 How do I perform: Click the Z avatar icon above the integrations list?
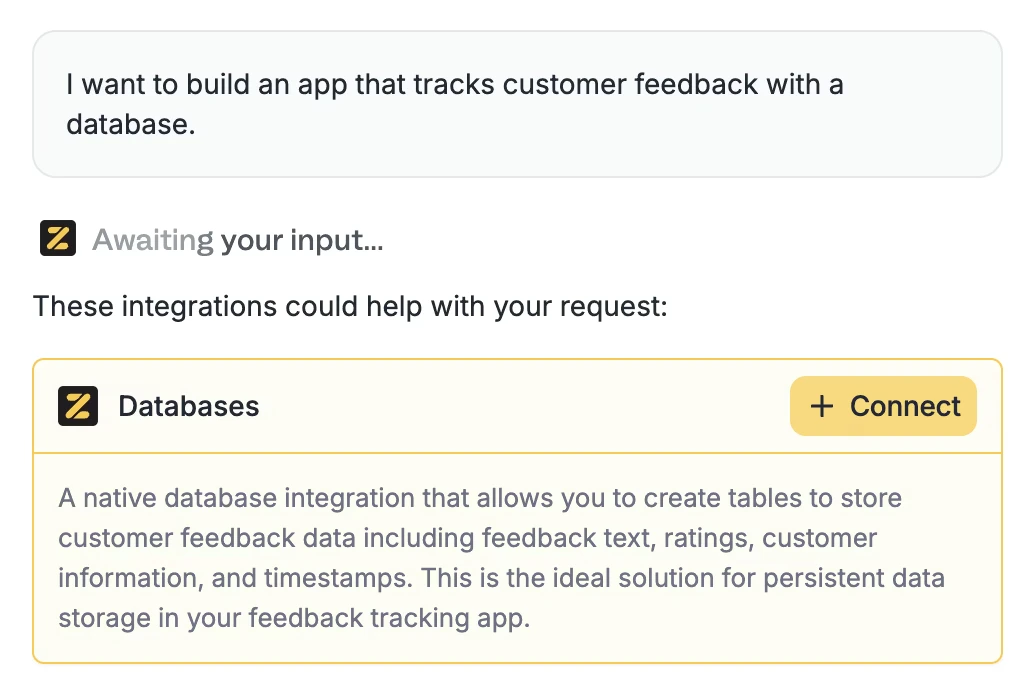coord(57,238)
